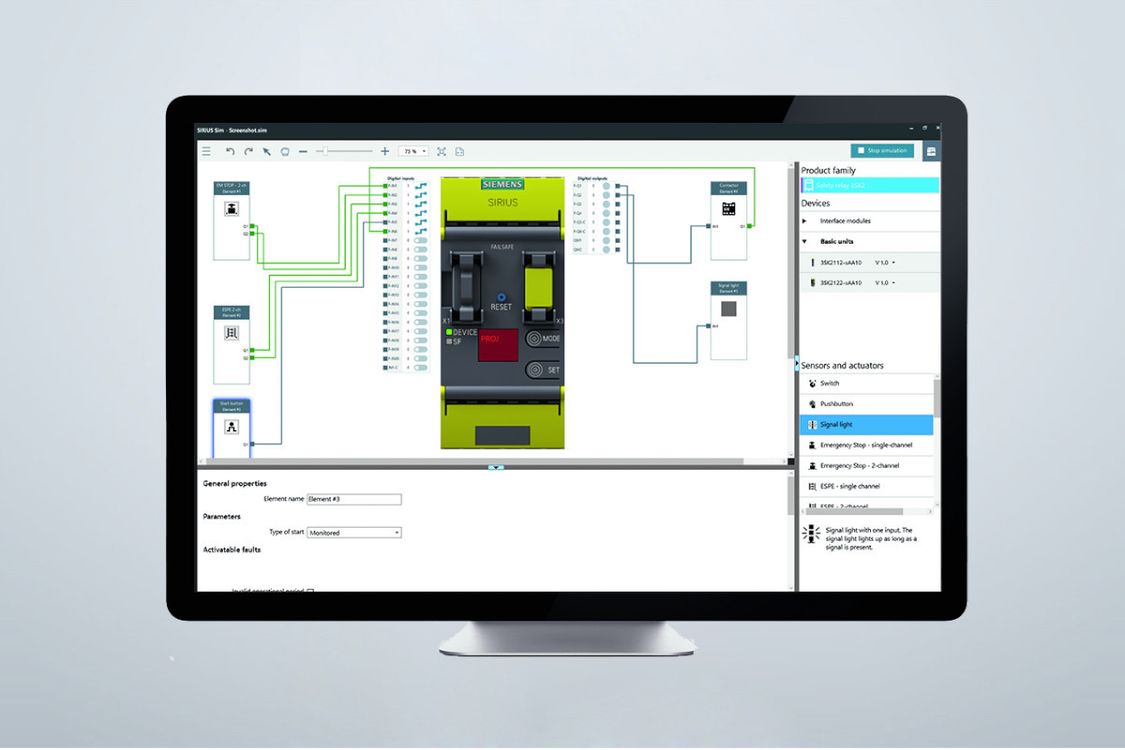This screenshot has height=750, width=1125.
Task: Toggle the device library panel icon
Action: pos(931,151)
